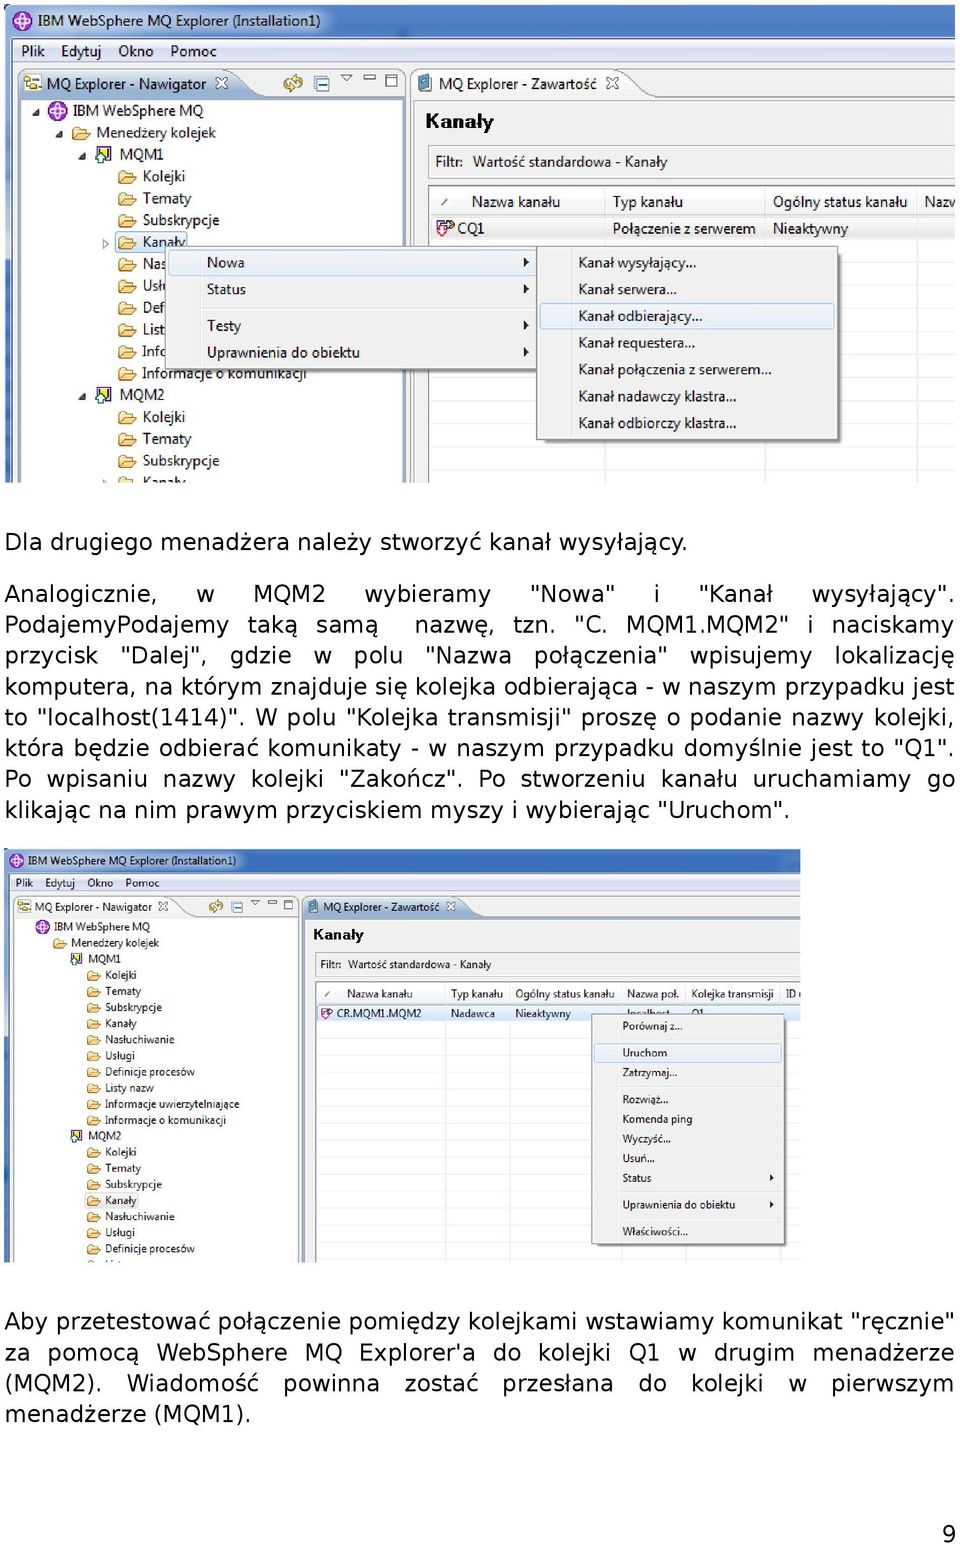The width and height of the screenshot is (960, 1544).
Task: Collapse the IBM WebSphere MQ root node in the first screenshot
Action: (36, 112)
